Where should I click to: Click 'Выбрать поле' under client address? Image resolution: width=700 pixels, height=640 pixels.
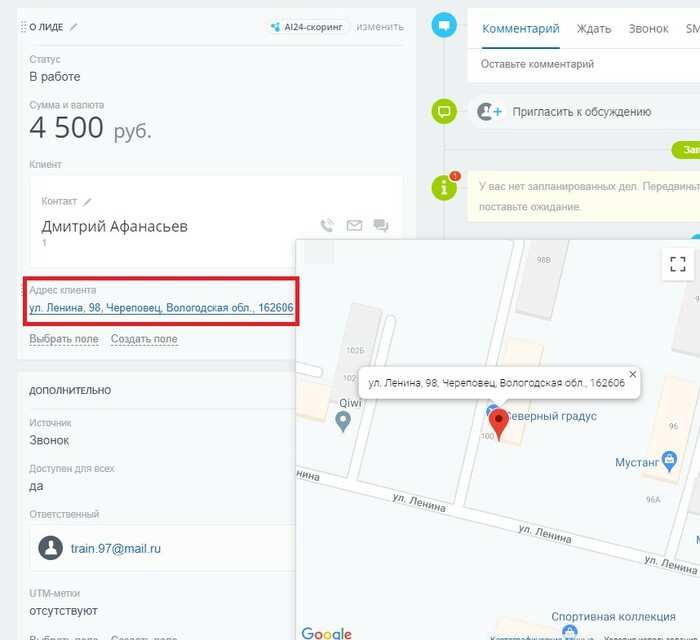64,339
